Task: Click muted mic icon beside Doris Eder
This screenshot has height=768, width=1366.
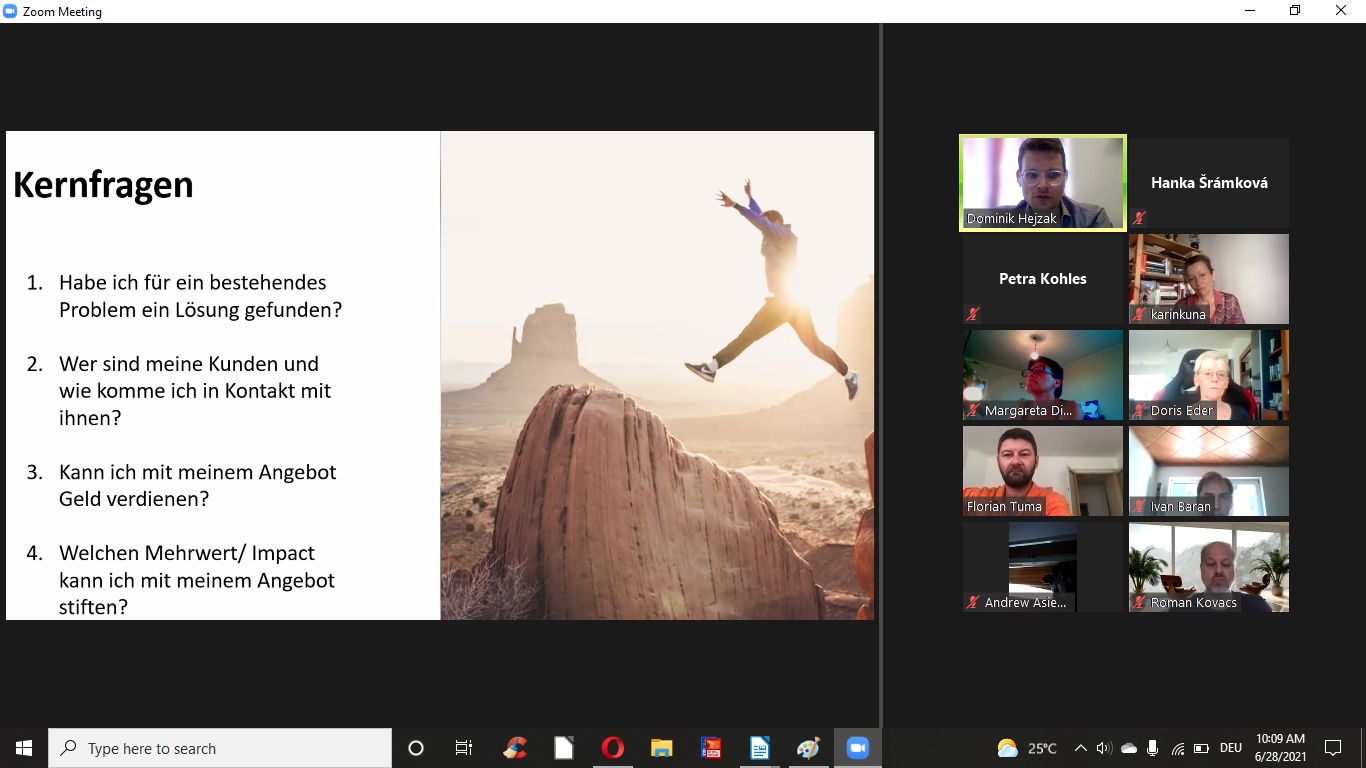Action: [x=1139, y=410]
